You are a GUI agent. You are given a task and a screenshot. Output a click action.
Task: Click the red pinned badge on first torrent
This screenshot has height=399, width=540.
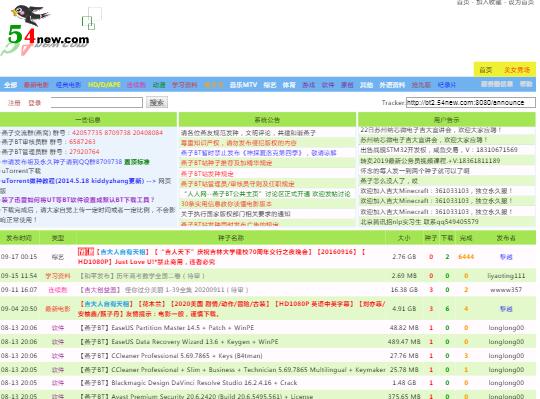click(85, 252)
